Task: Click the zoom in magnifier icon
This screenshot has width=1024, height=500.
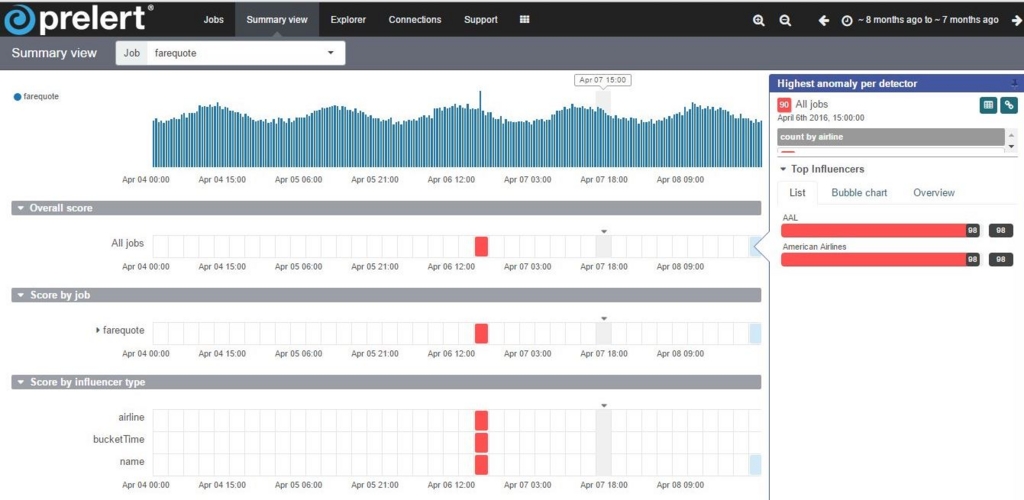Action: [x=758, y=20]
